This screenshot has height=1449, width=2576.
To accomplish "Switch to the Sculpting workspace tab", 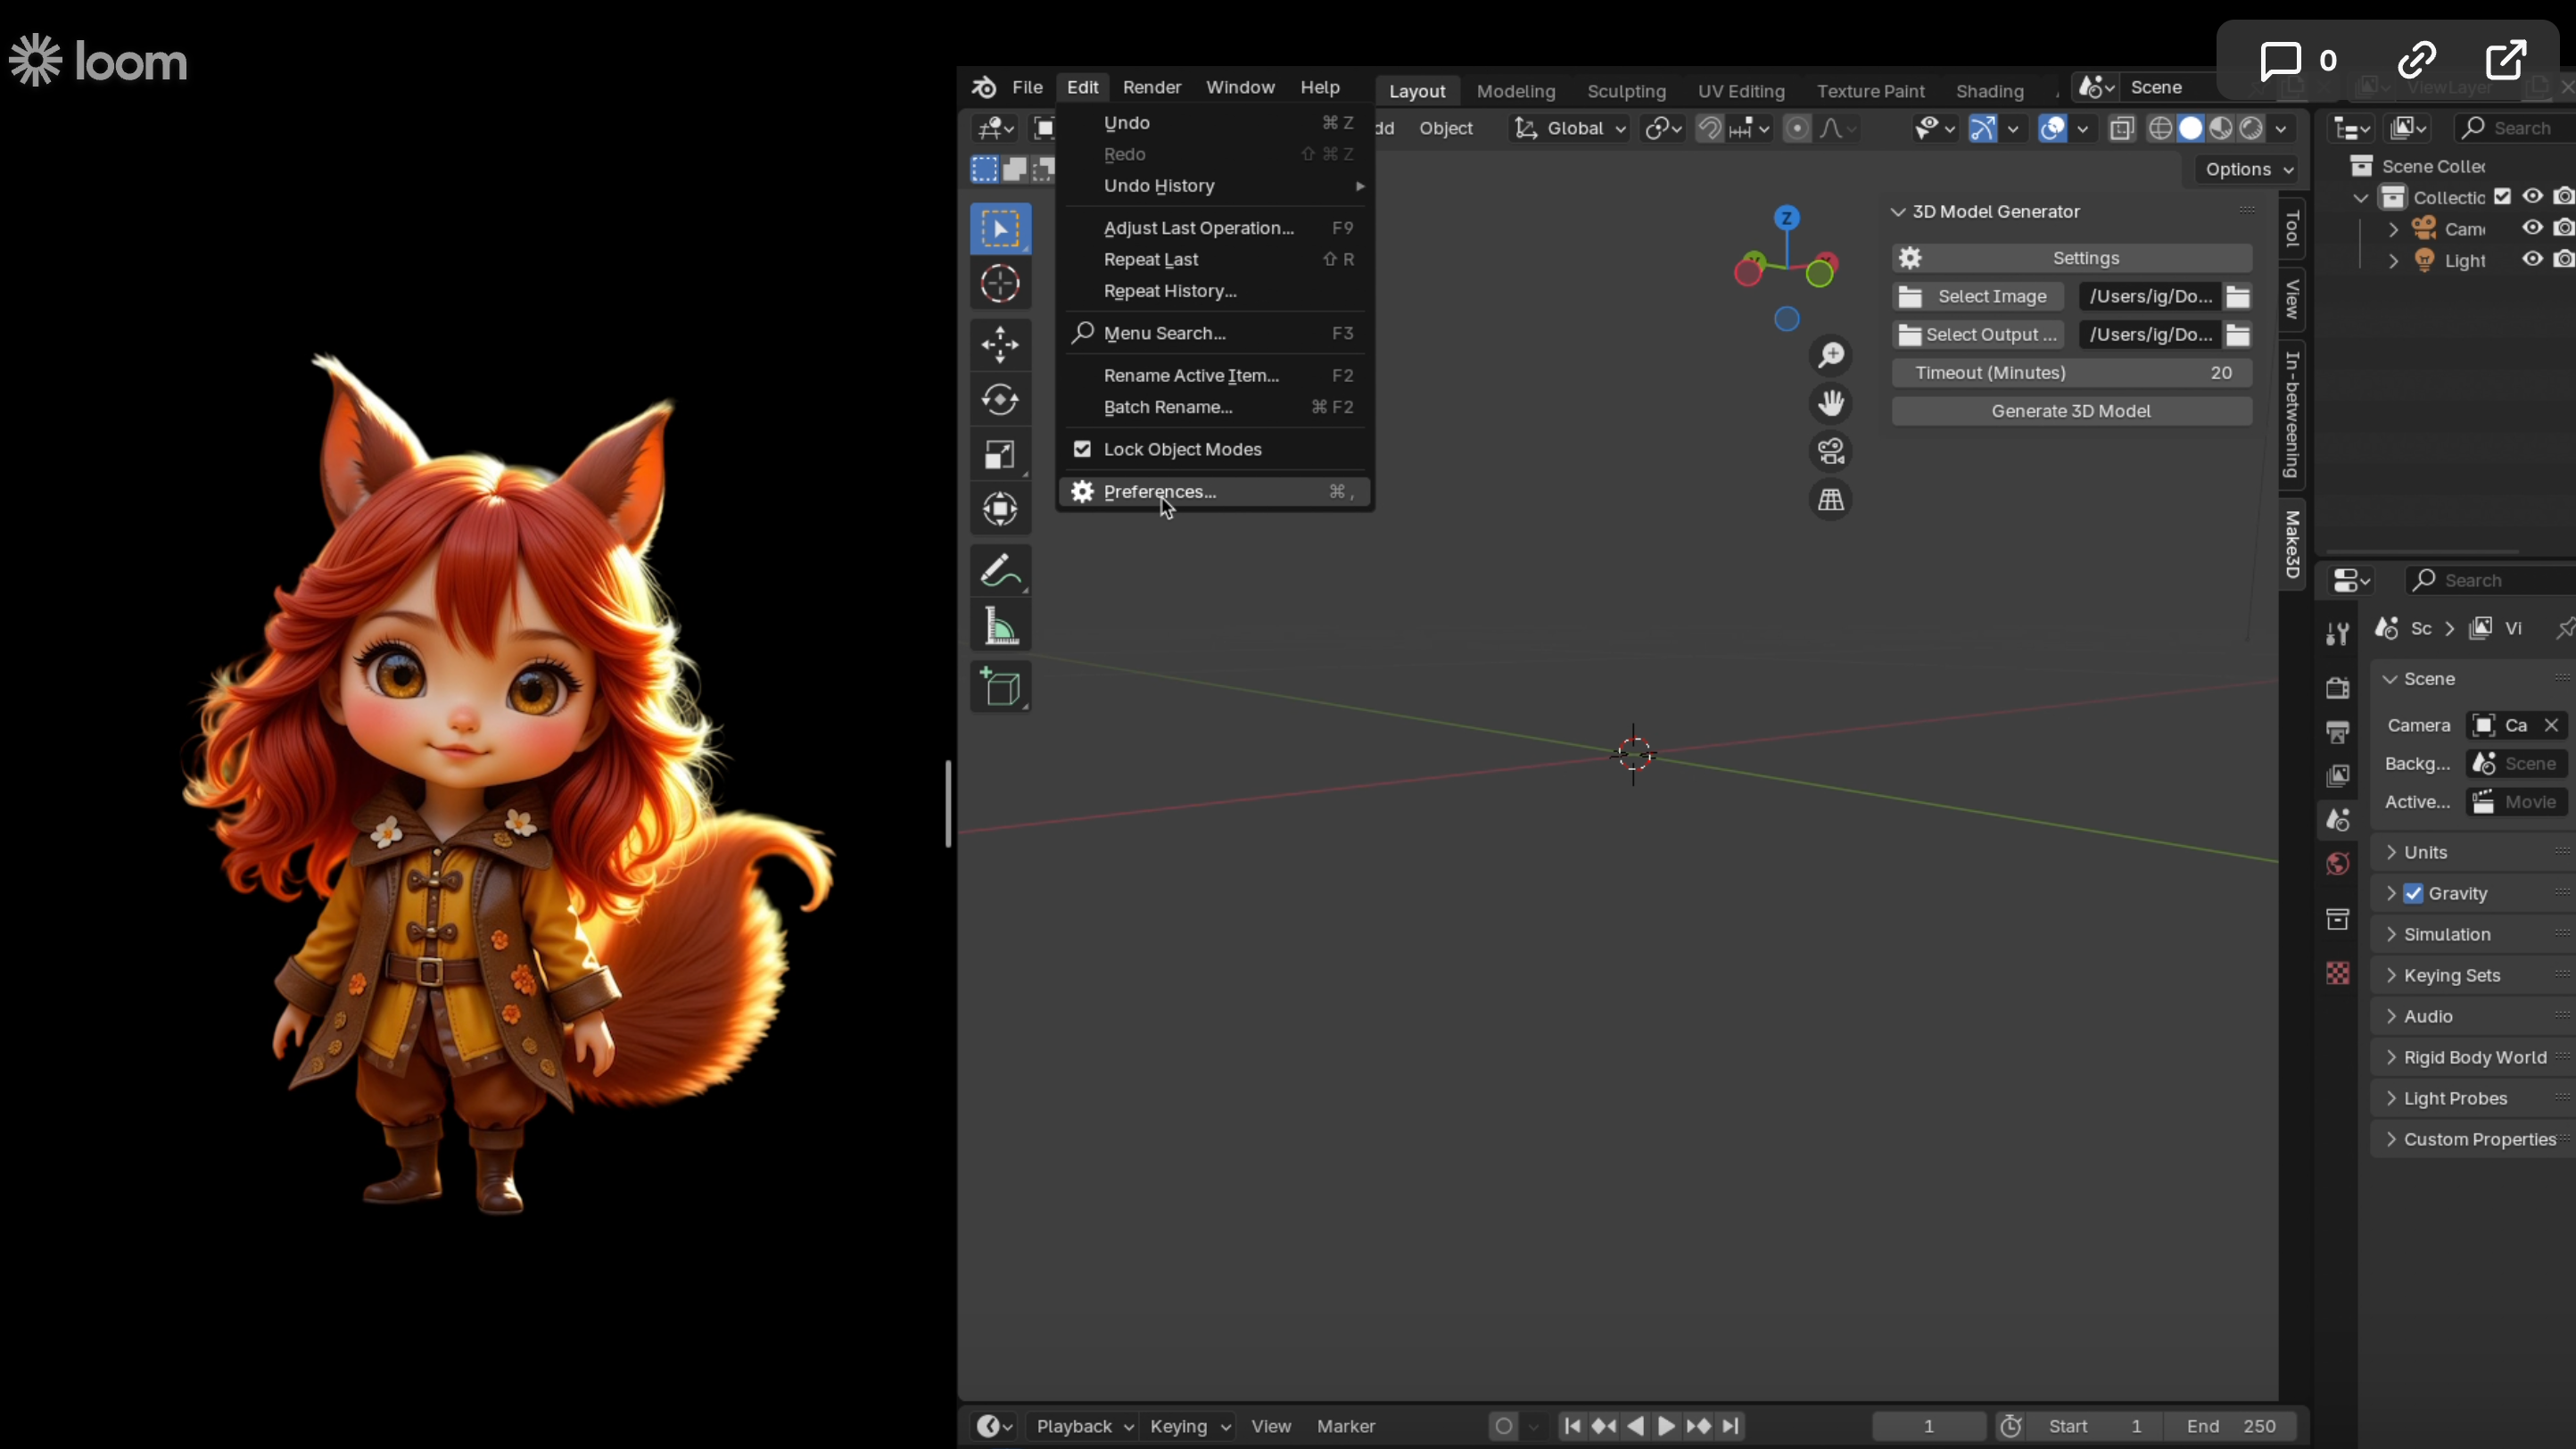I will click(x=1626, y=91).
